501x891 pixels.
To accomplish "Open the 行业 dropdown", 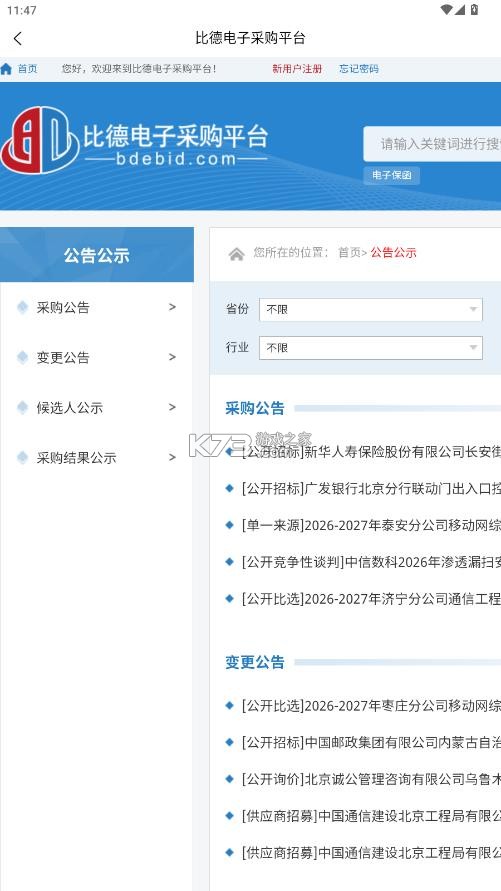I will click(371, 348).
